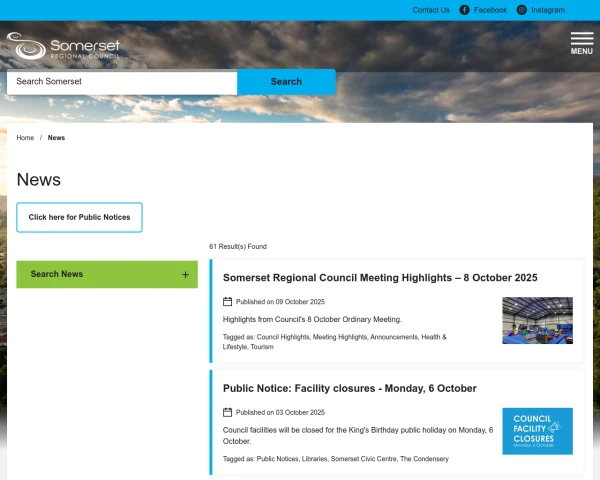
Task: Click the meeting highlights article thumbnail image
Action: tap(537, 320)
